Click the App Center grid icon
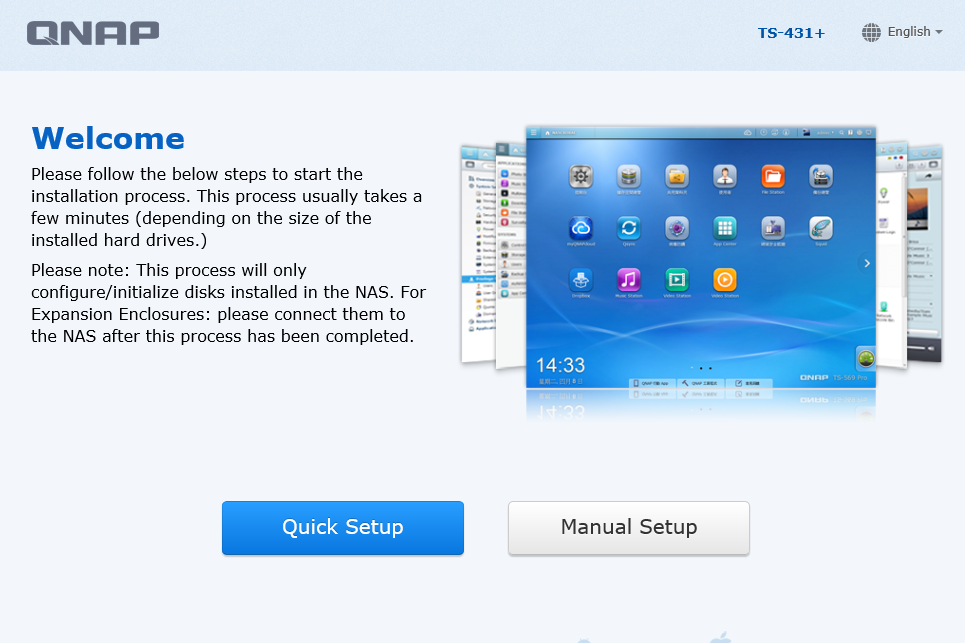 [725, 228]
